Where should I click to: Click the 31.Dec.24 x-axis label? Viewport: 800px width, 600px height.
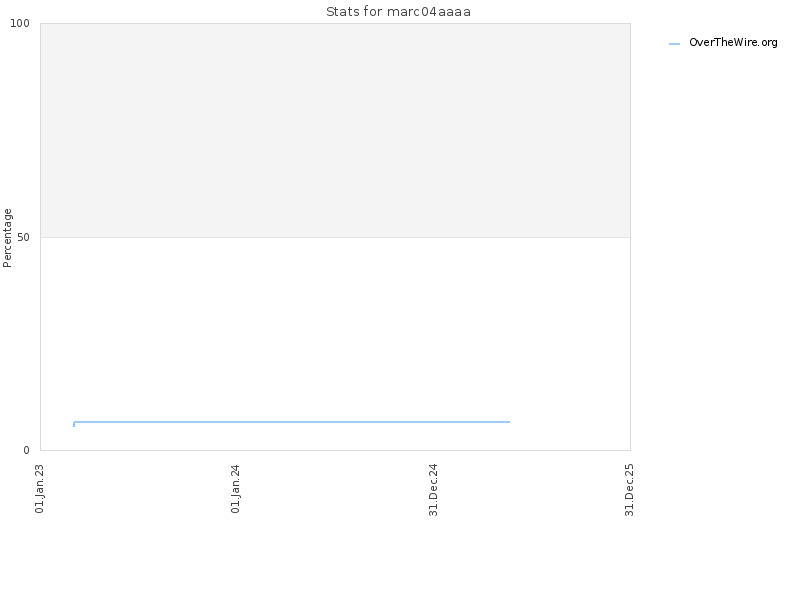tap(433, 490)
